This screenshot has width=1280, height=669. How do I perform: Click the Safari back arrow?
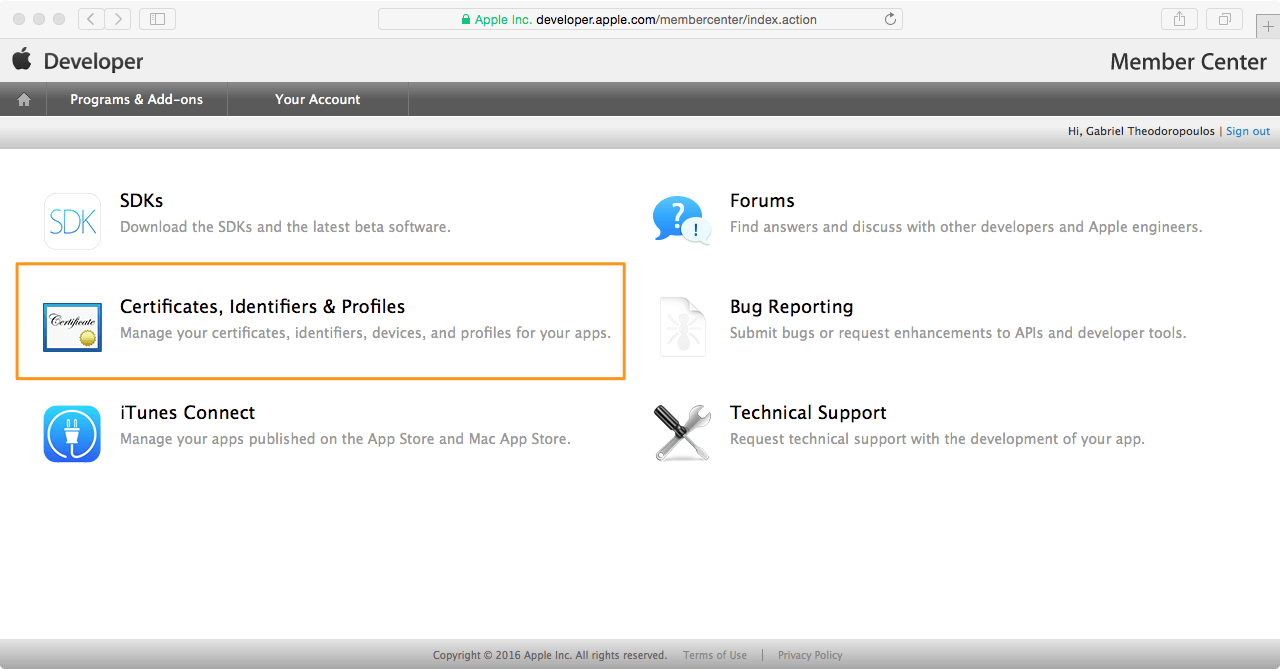(91, 19)
